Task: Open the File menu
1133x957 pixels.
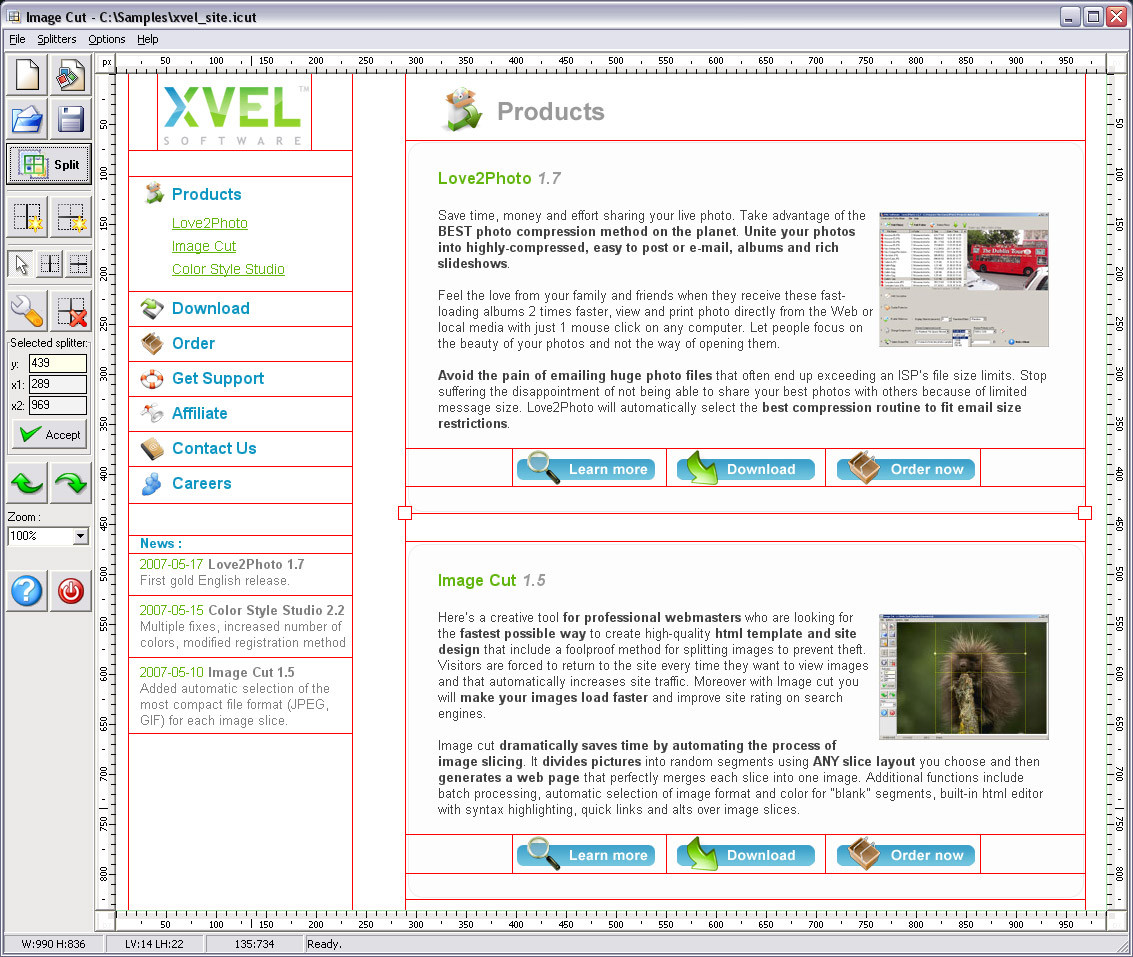Action: click(17, 39)
